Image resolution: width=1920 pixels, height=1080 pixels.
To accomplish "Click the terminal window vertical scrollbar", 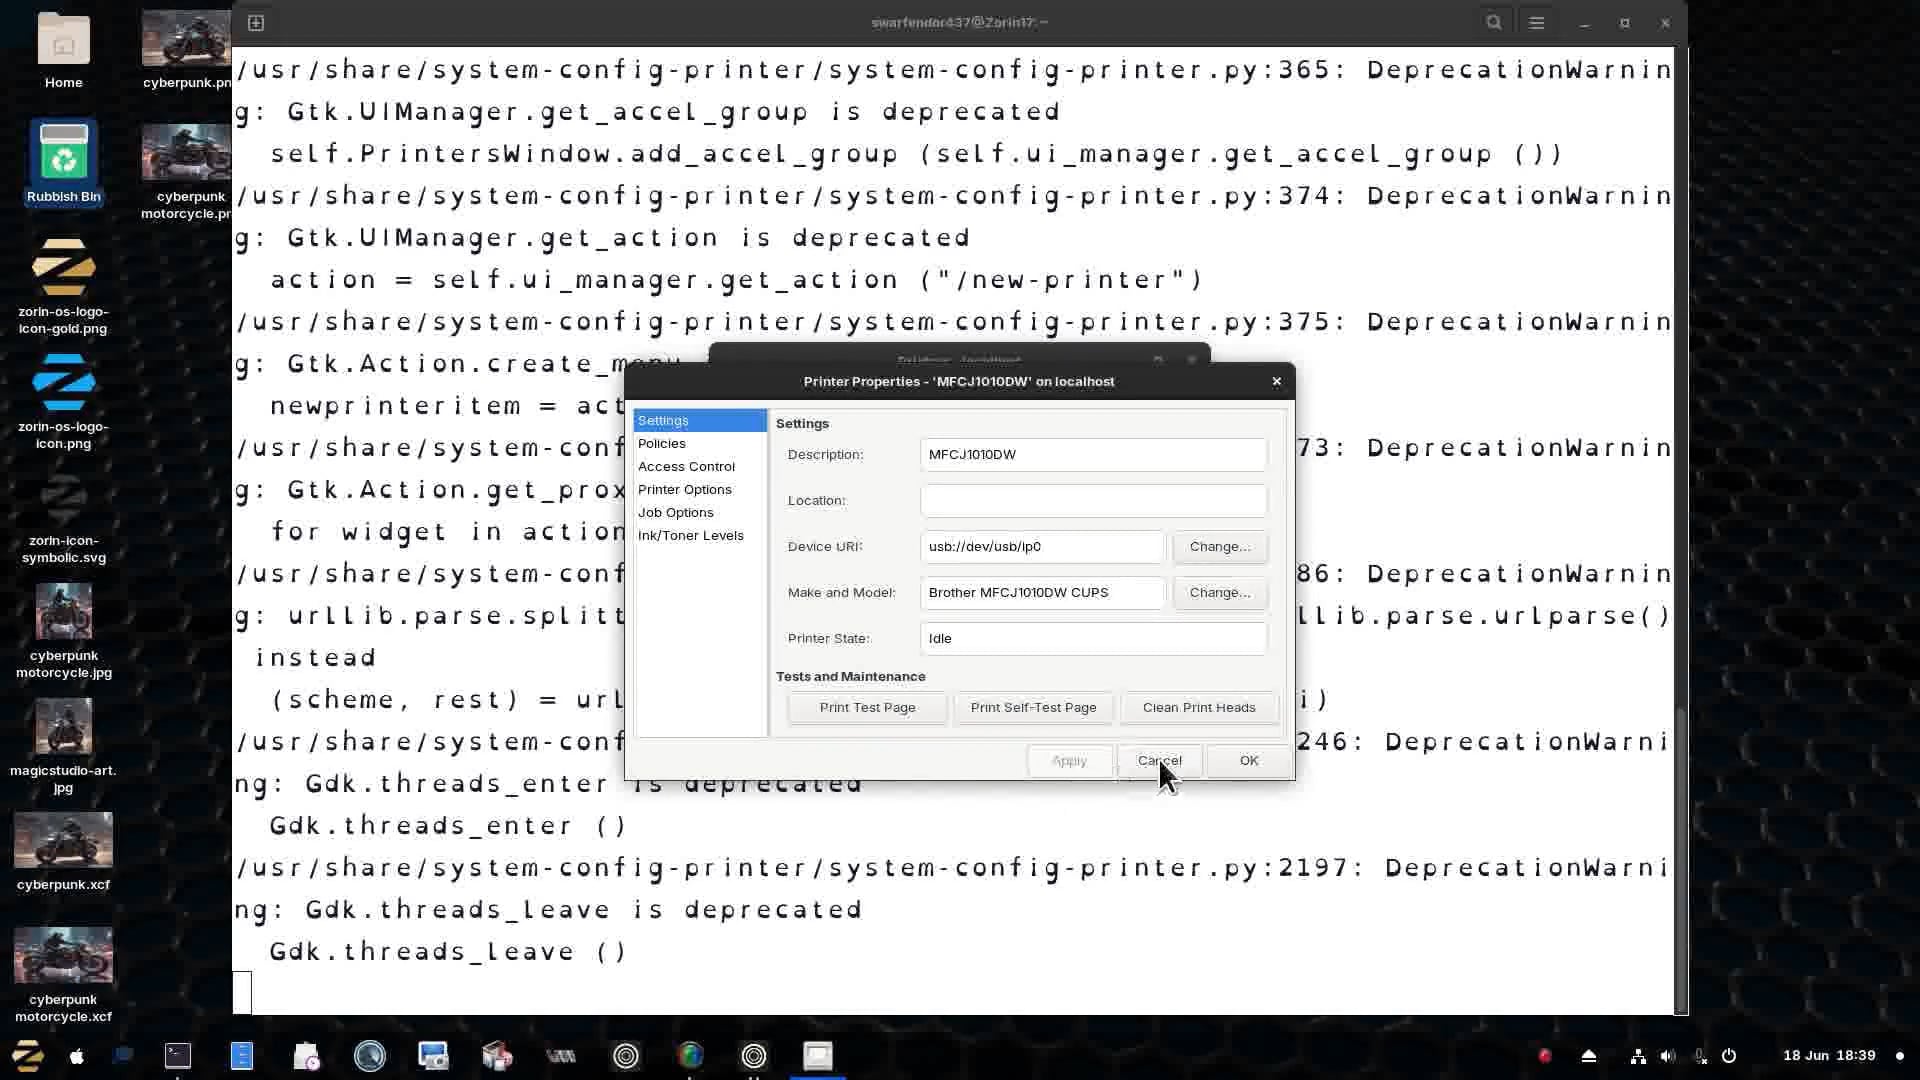I will (1681, 860).
